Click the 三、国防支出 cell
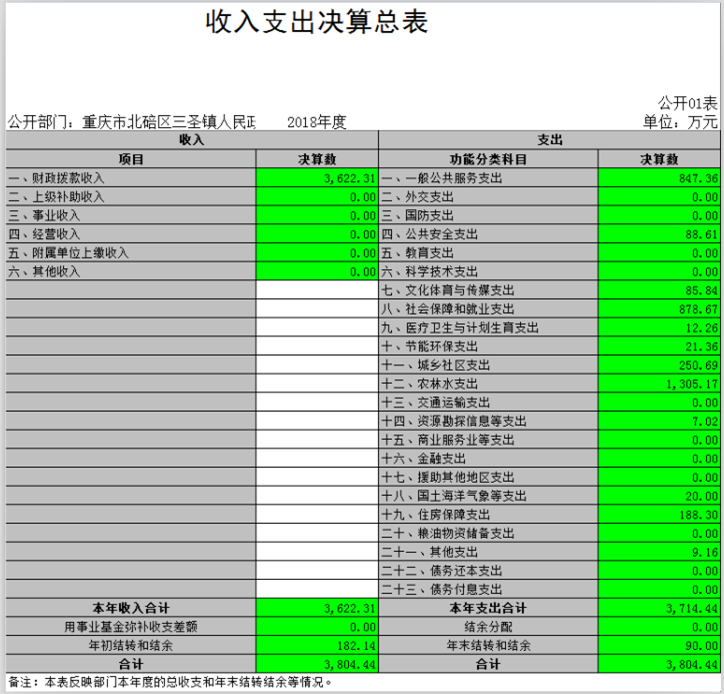The image size is (724, 694). [488, 215]
